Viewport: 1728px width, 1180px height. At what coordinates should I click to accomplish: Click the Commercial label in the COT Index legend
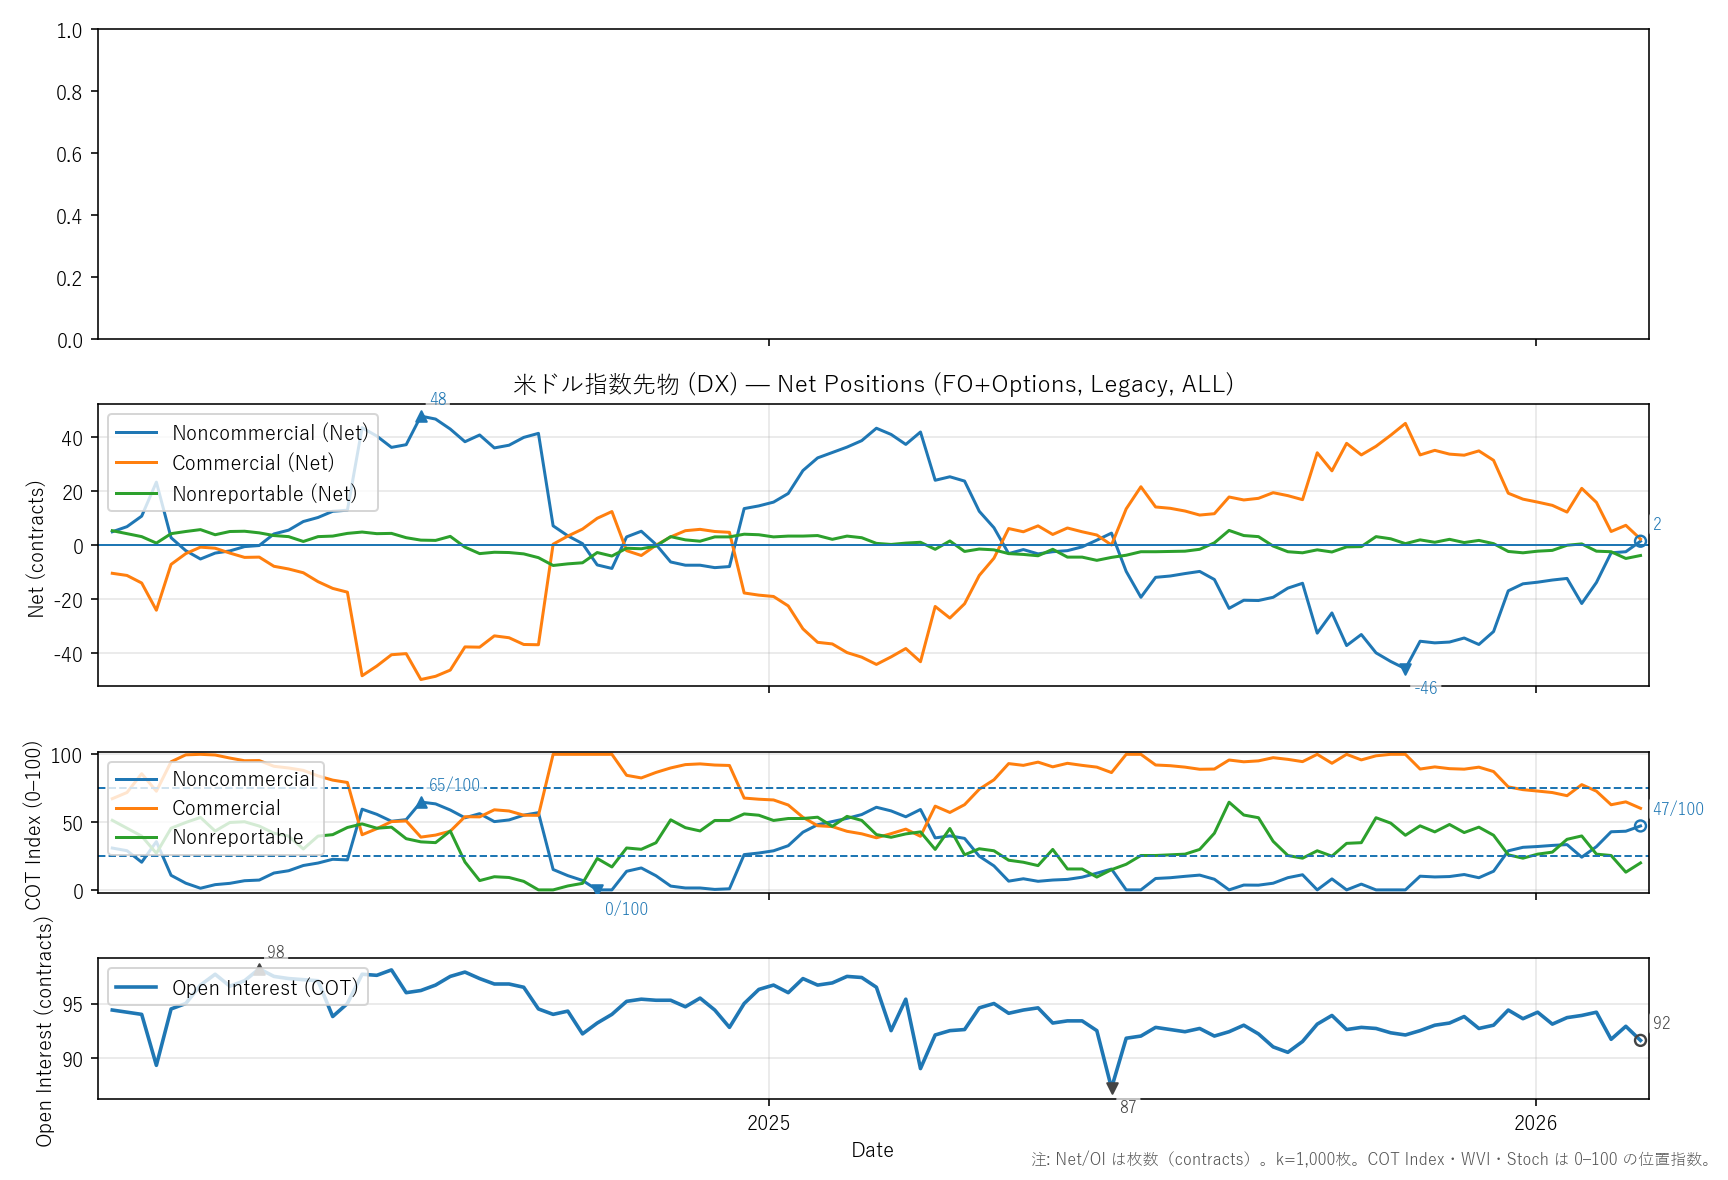click(226, 808)
